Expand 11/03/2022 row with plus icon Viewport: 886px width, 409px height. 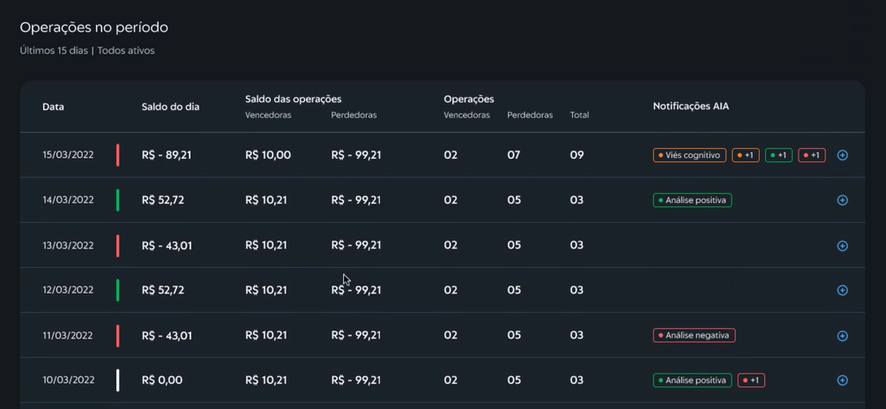pyautogui.click(x=842, y=336)
